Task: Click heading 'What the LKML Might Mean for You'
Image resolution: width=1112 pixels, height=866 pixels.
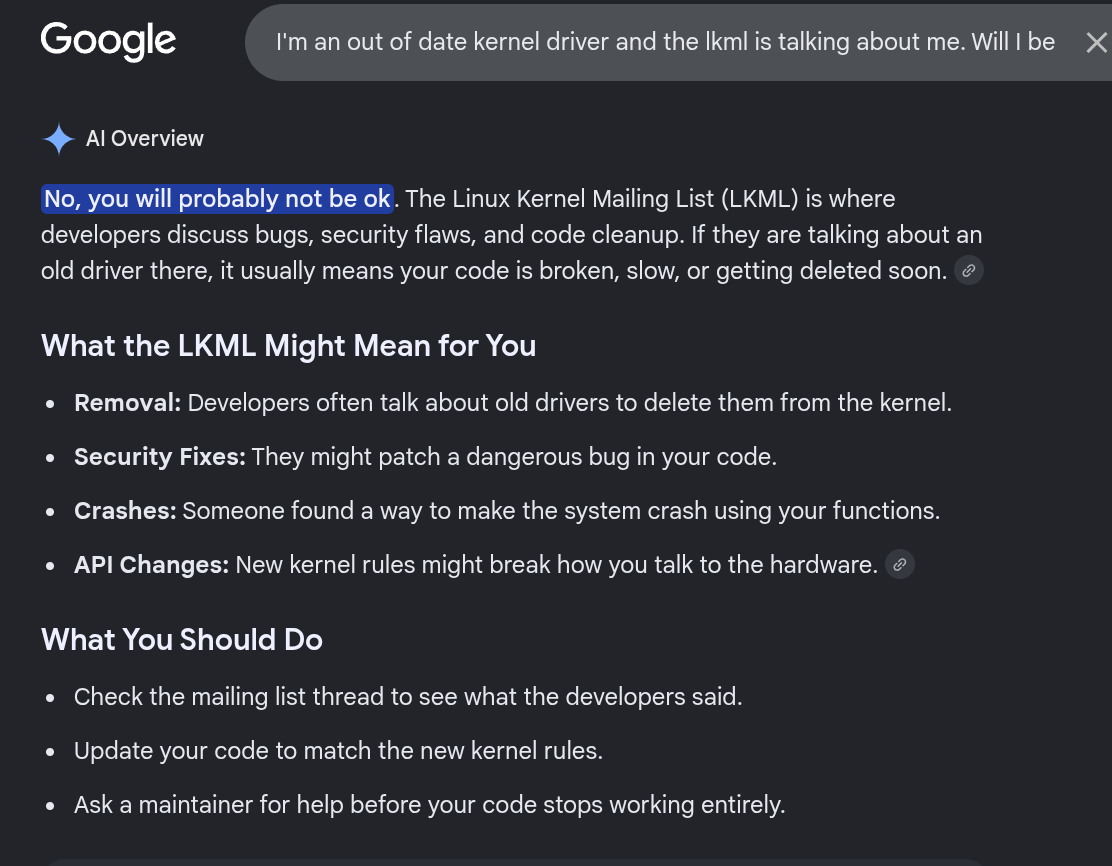Action: (x=289, y=346)
